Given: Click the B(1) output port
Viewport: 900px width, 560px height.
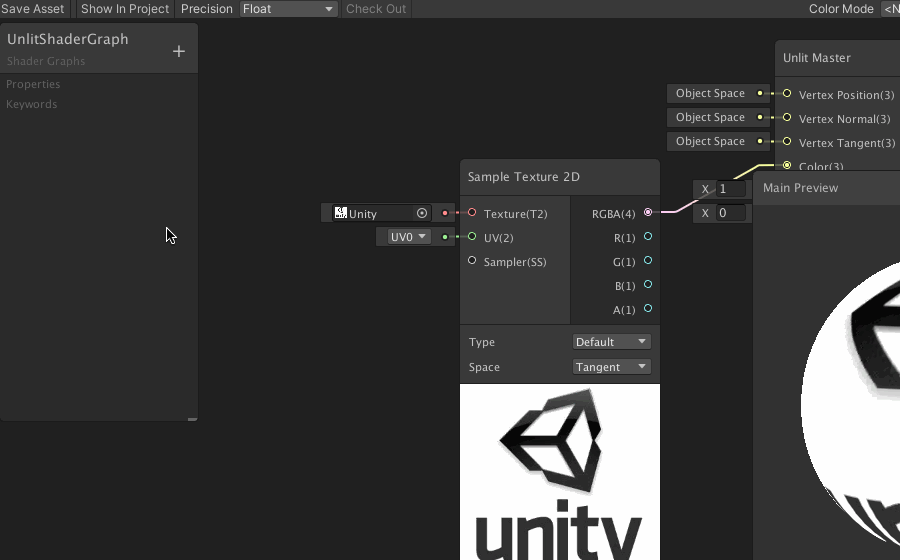Looking at the screenshot, I should click(x=648, y=285).
